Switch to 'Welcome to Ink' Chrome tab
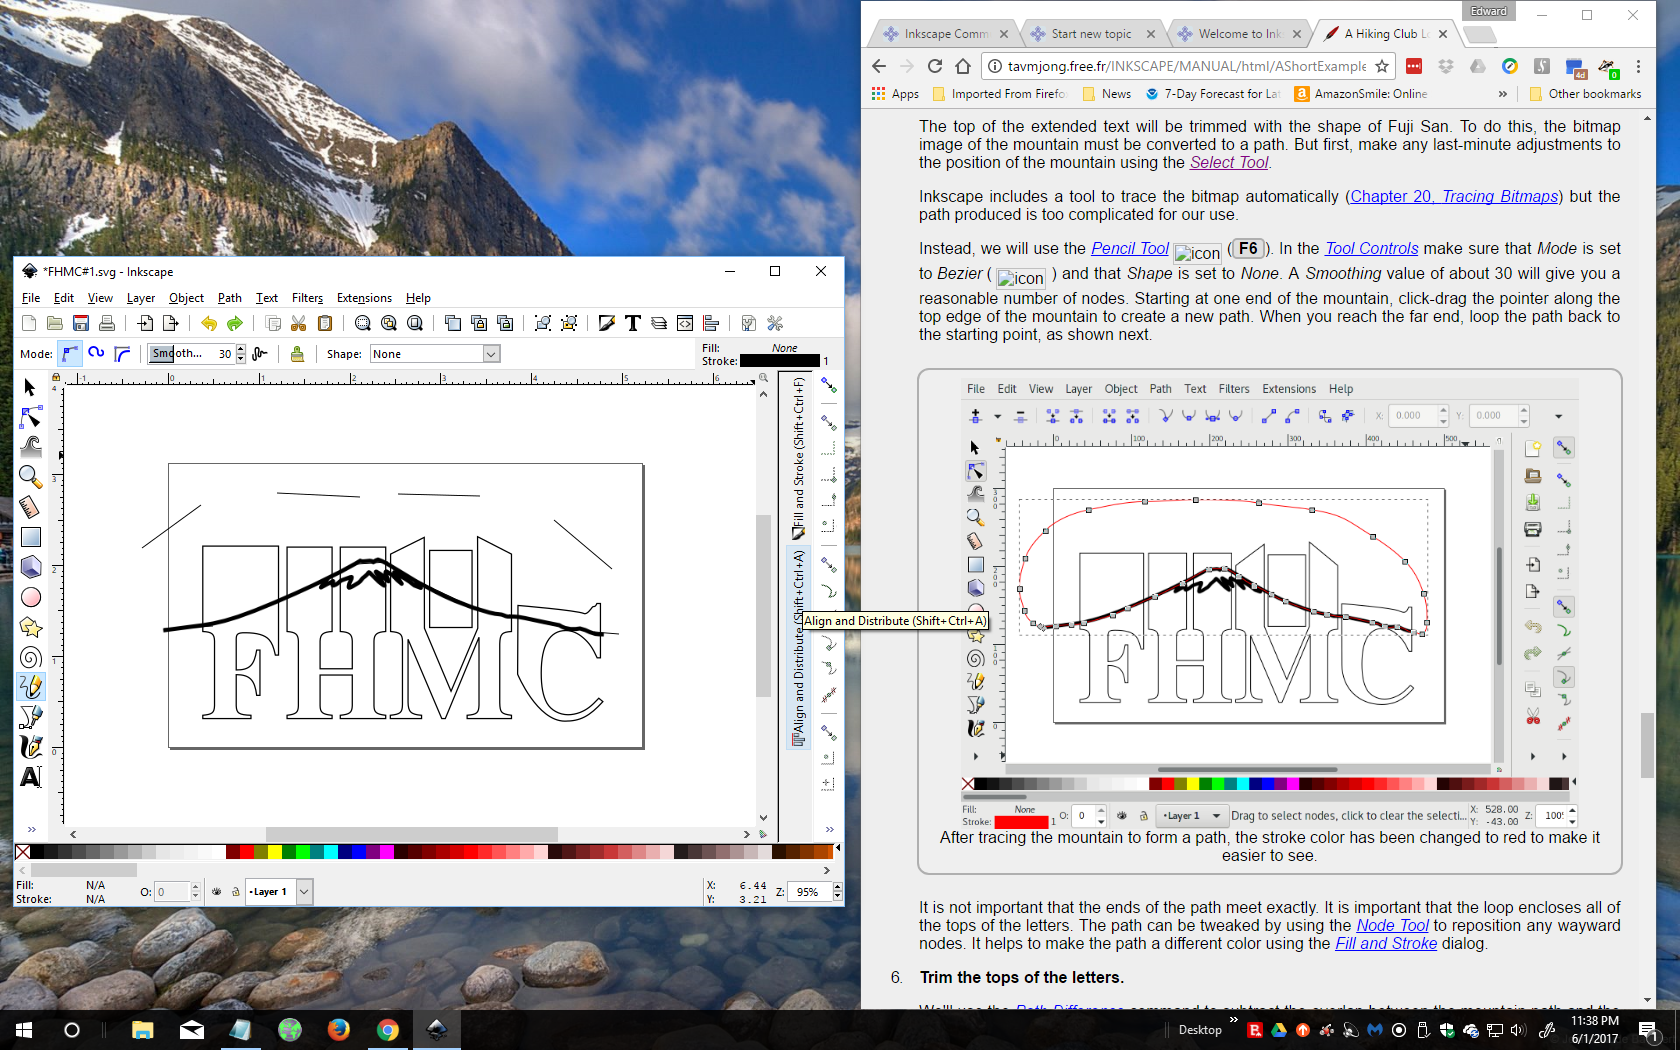The width and height of the screenshot is (1680, 1050). (x=1238, y=34)
